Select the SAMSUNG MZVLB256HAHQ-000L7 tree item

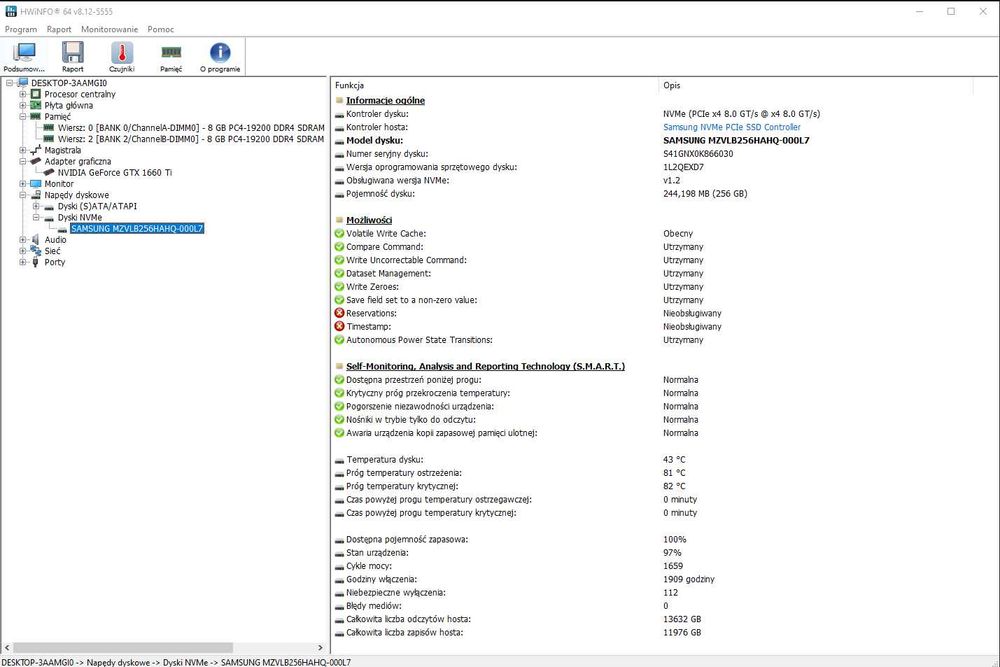tap(137, 228)
